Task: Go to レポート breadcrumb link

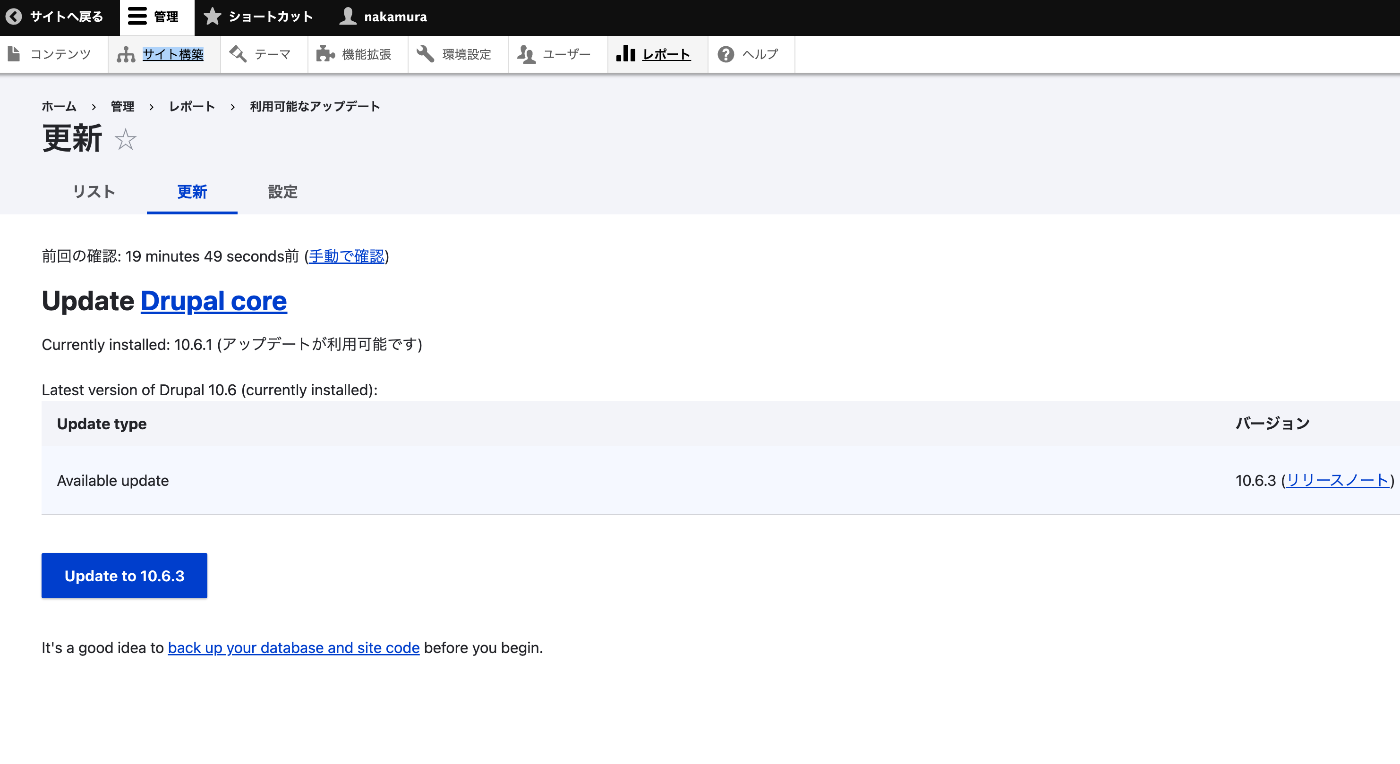Action: click(192, 106)
